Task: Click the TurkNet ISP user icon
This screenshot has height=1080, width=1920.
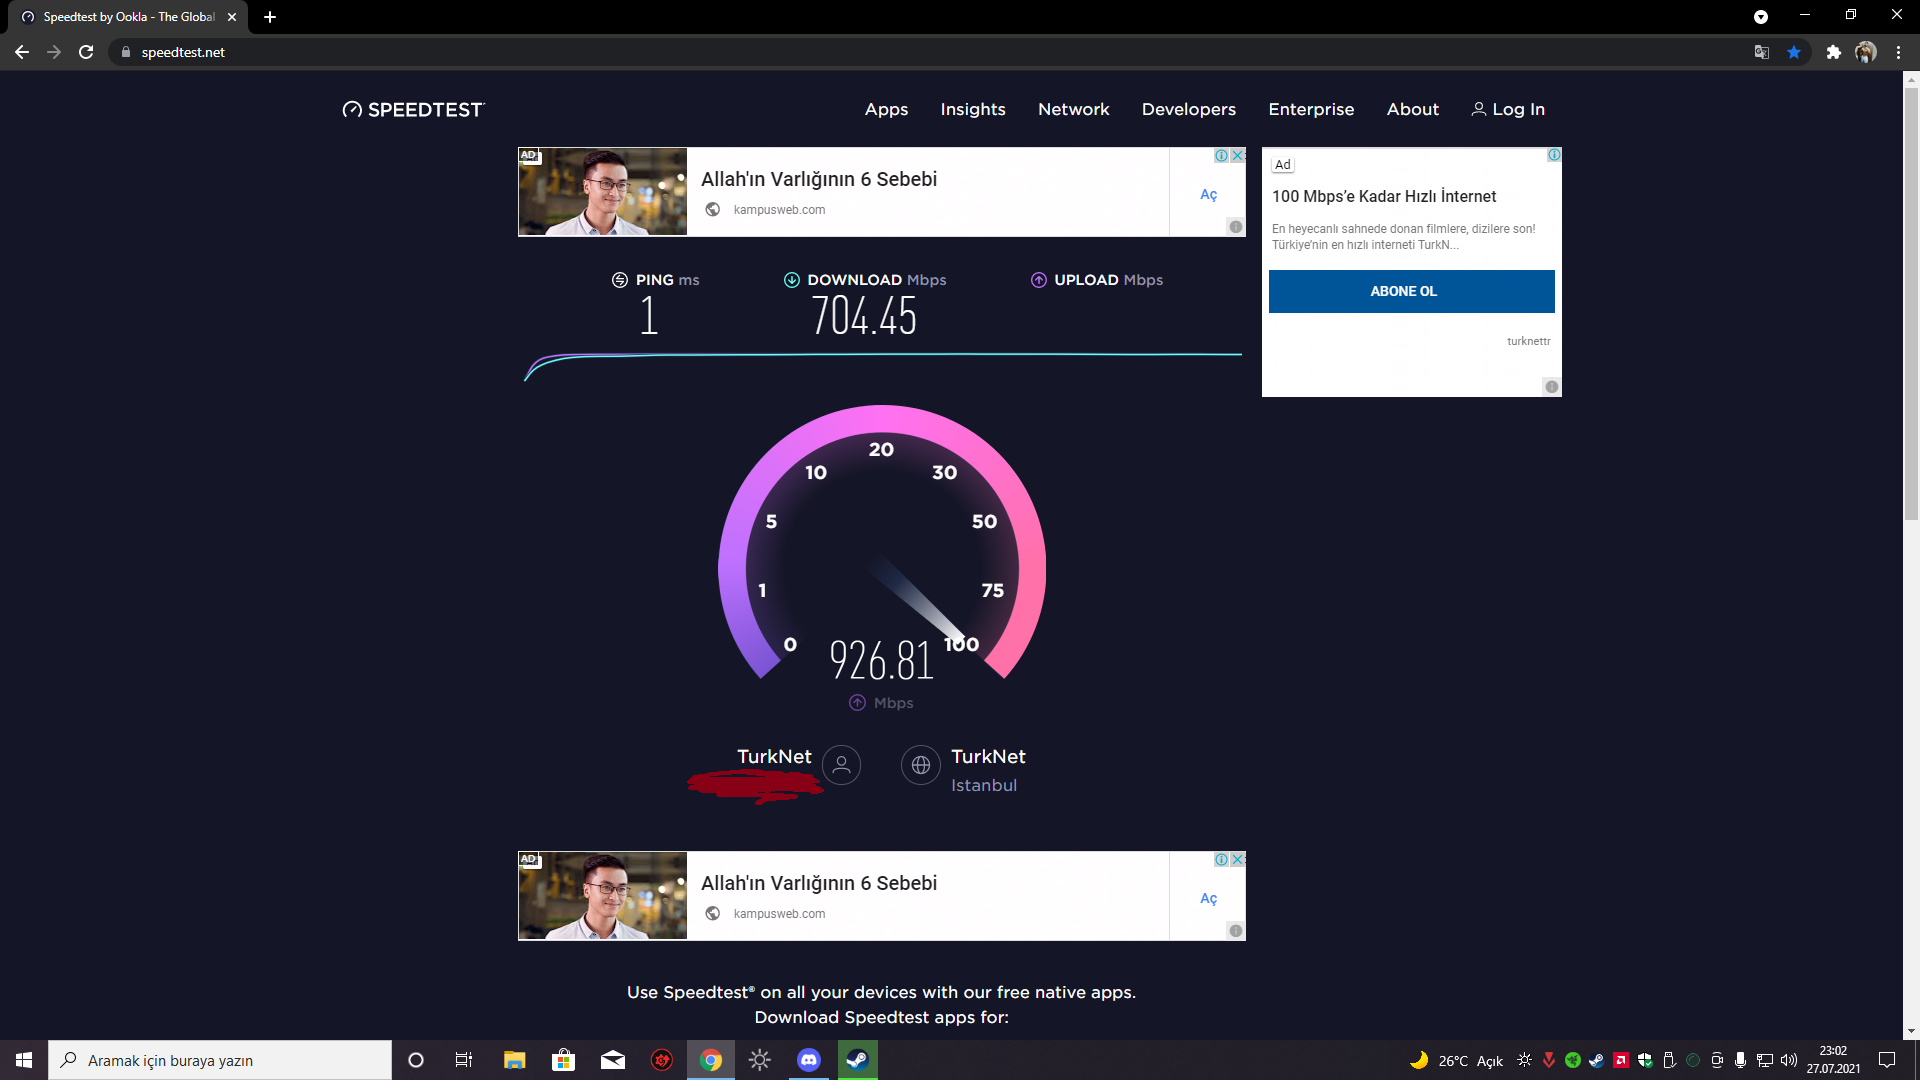Action: (x=841, y=765)
